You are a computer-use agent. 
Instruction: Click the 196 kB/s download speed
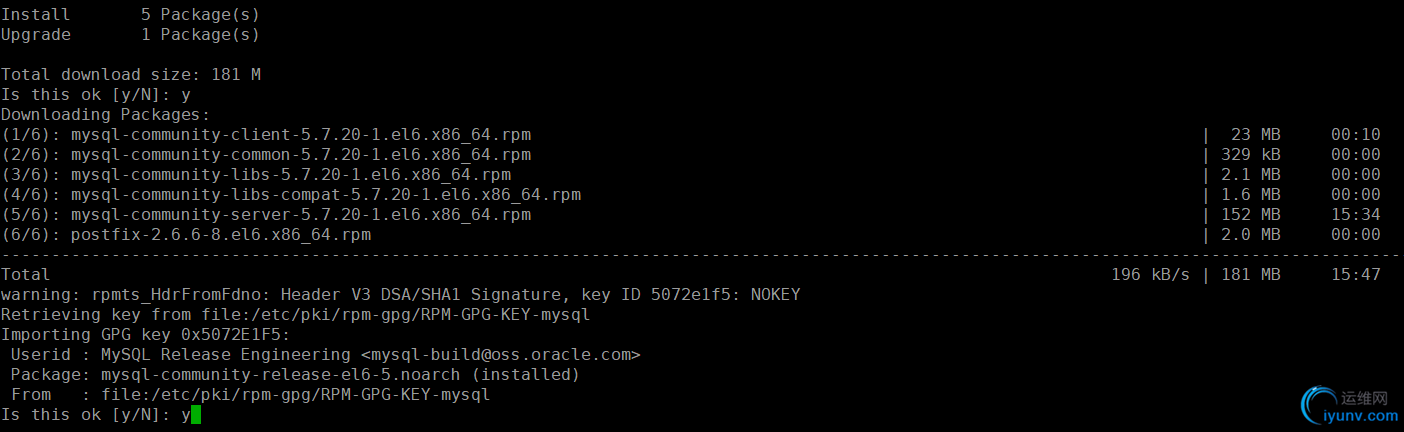tap(1151, 275)
